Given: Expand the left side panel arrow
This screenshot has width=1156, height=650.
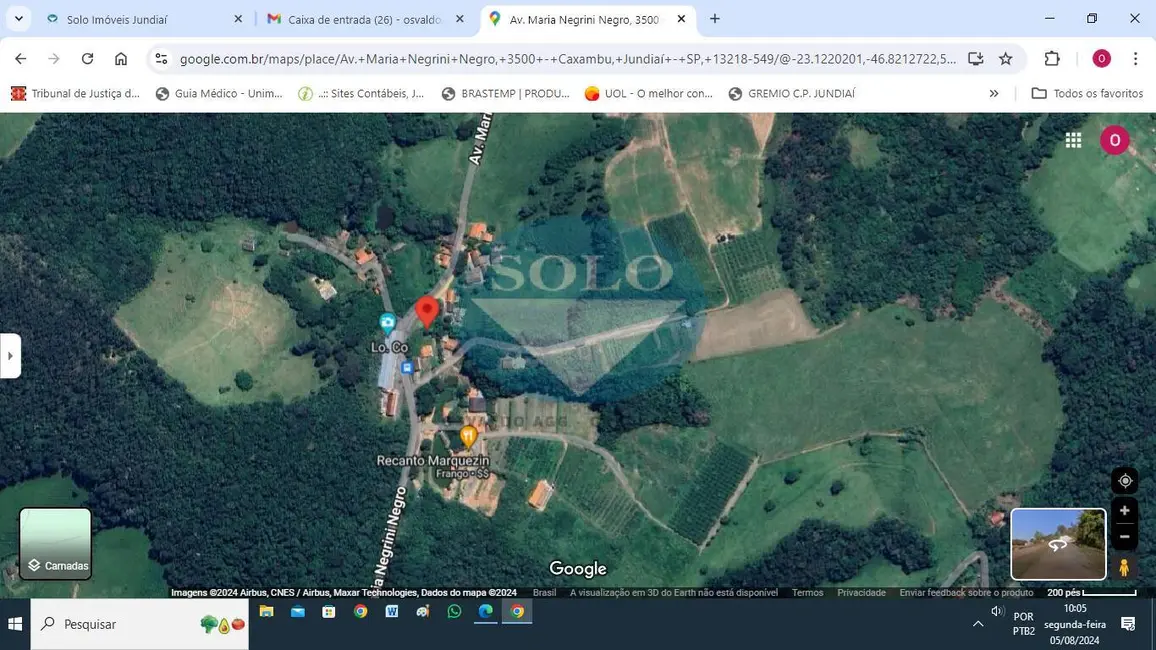Looking at the screenshot, I should pyautogui.click(x=10, y=356).
